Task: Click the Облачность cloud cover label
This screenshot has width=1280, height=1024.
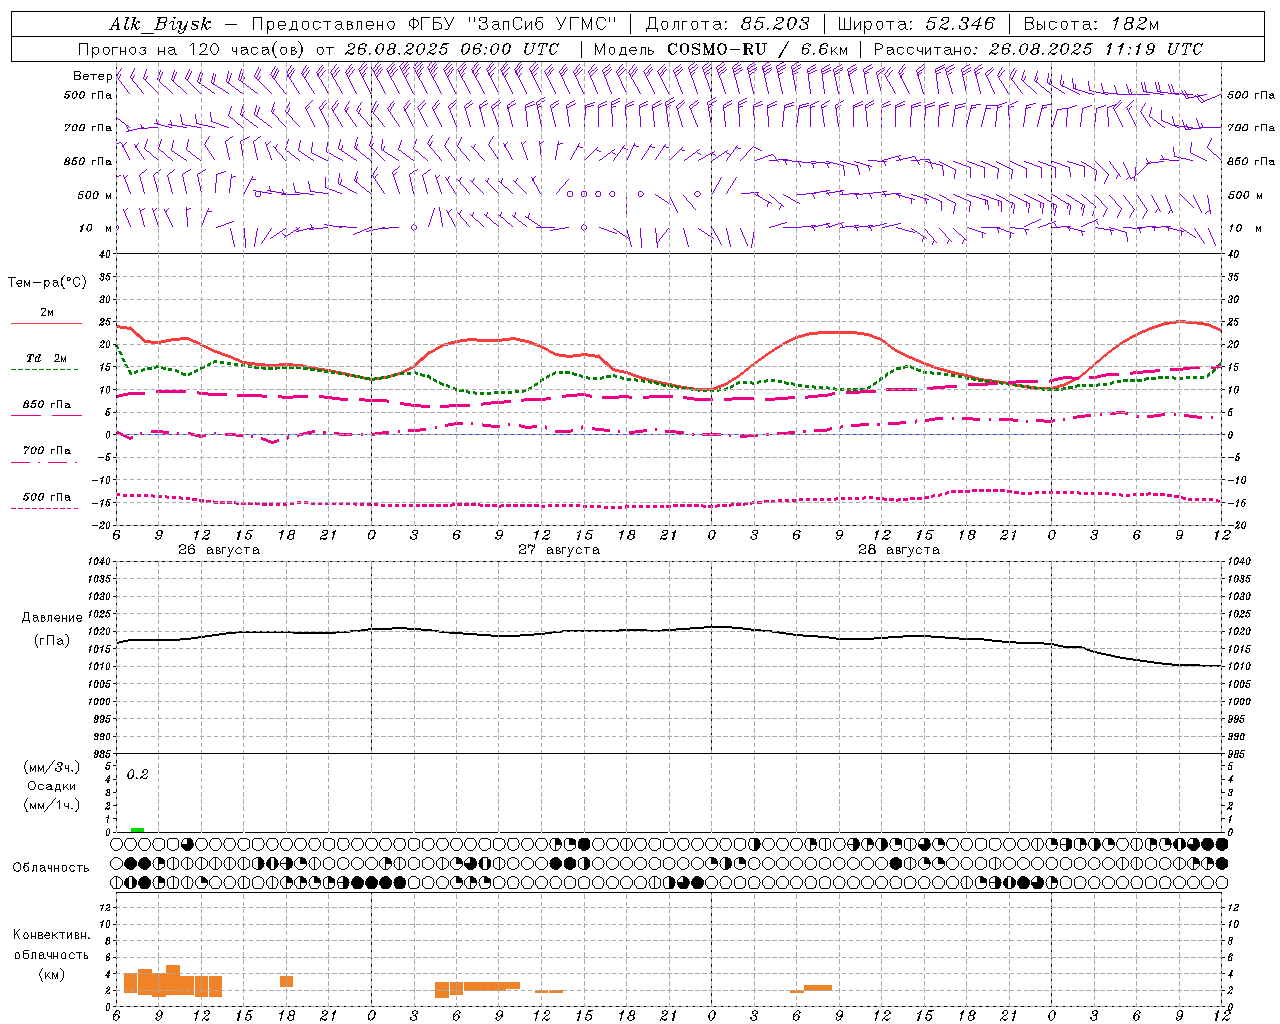Action: pyautogui.click(x=51, y=868)
